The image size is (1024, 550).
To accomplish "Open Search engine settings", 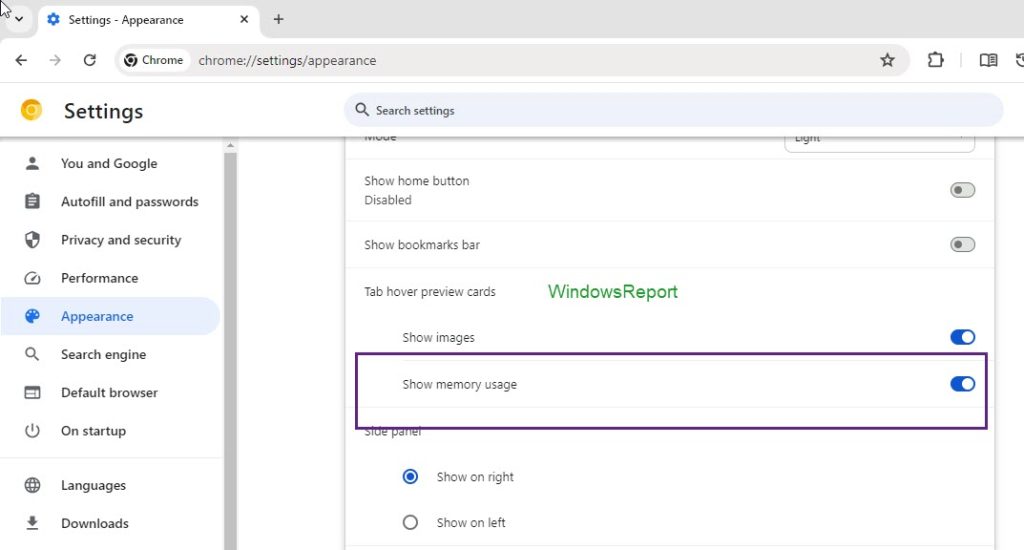I will (110, 354).
